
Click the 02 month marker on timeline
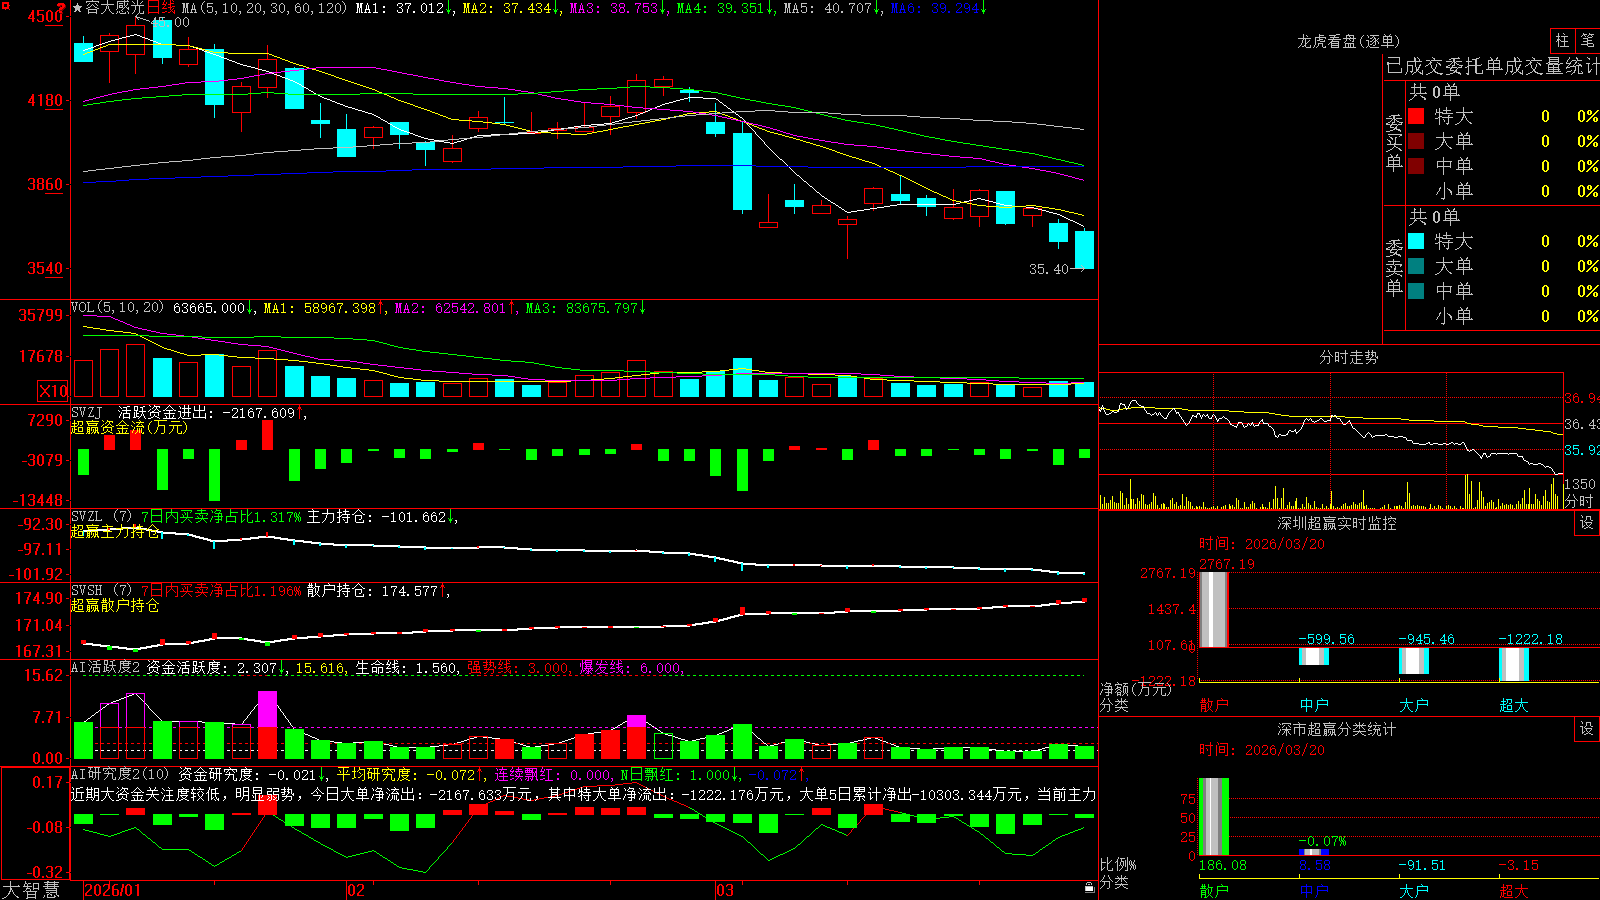355,890
